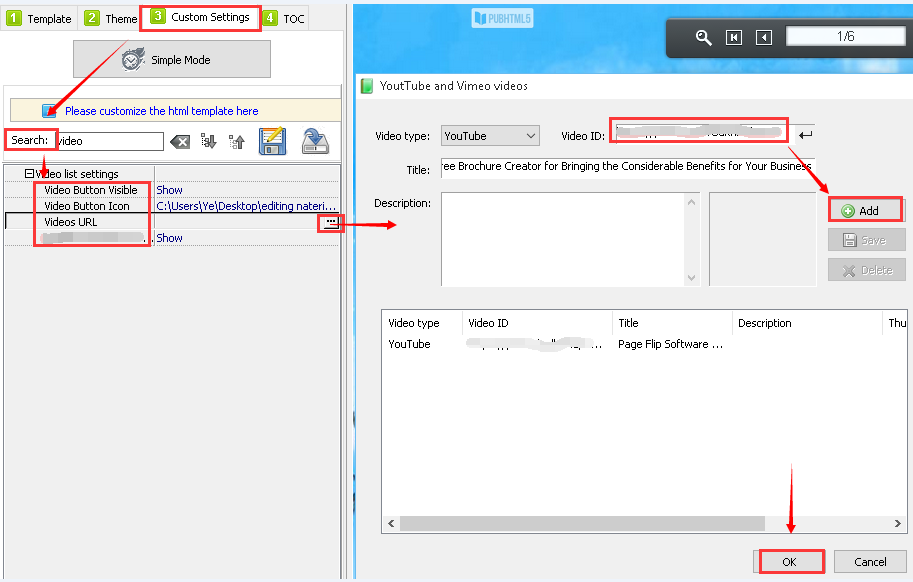Click the zoom magnifier icon in viewer toolbar
The height and width of the screenshot is (582, 913).
(704, 37)
